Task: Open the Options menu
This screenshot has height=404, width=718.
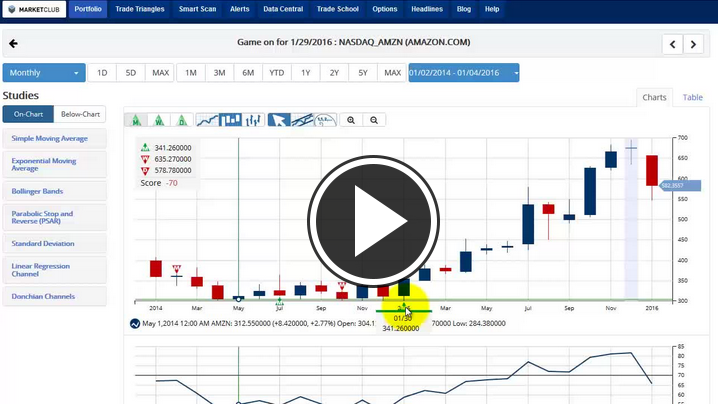Action: (x=385, y=9)
